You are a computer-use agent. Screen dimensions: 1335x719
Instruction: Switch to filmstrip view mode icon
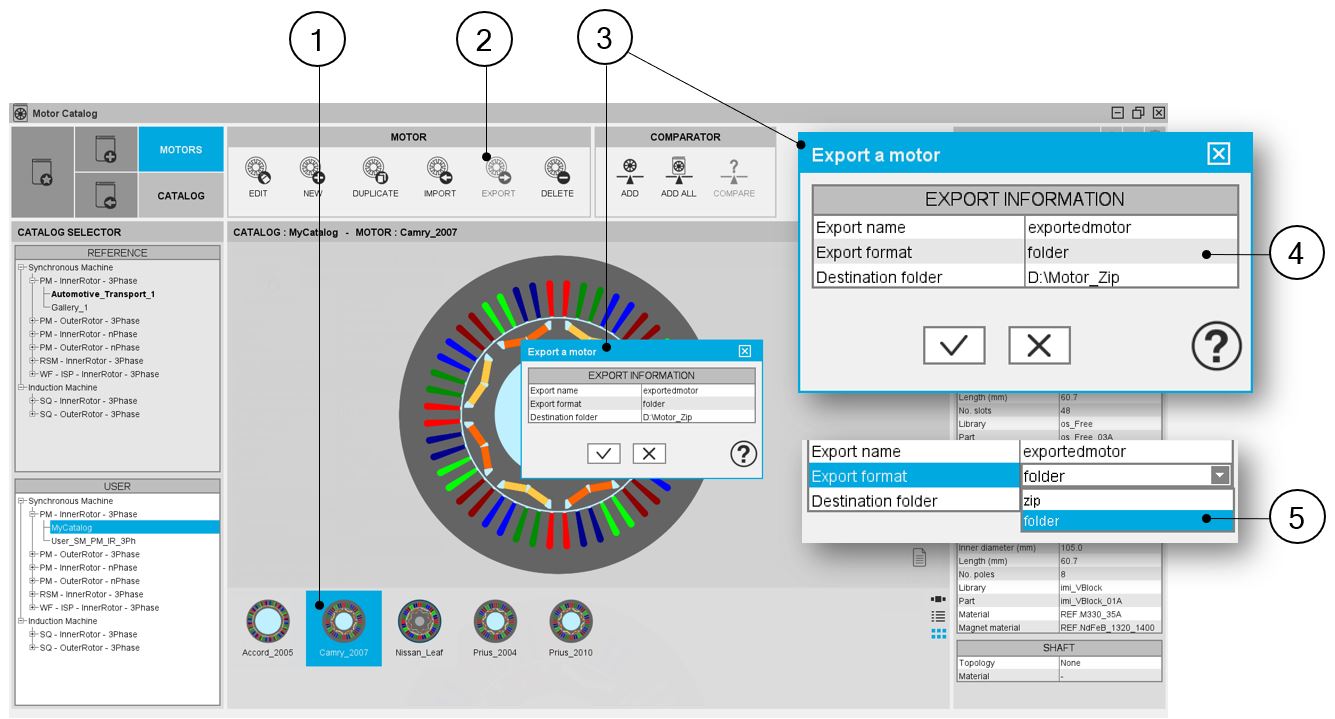point(938,599)
